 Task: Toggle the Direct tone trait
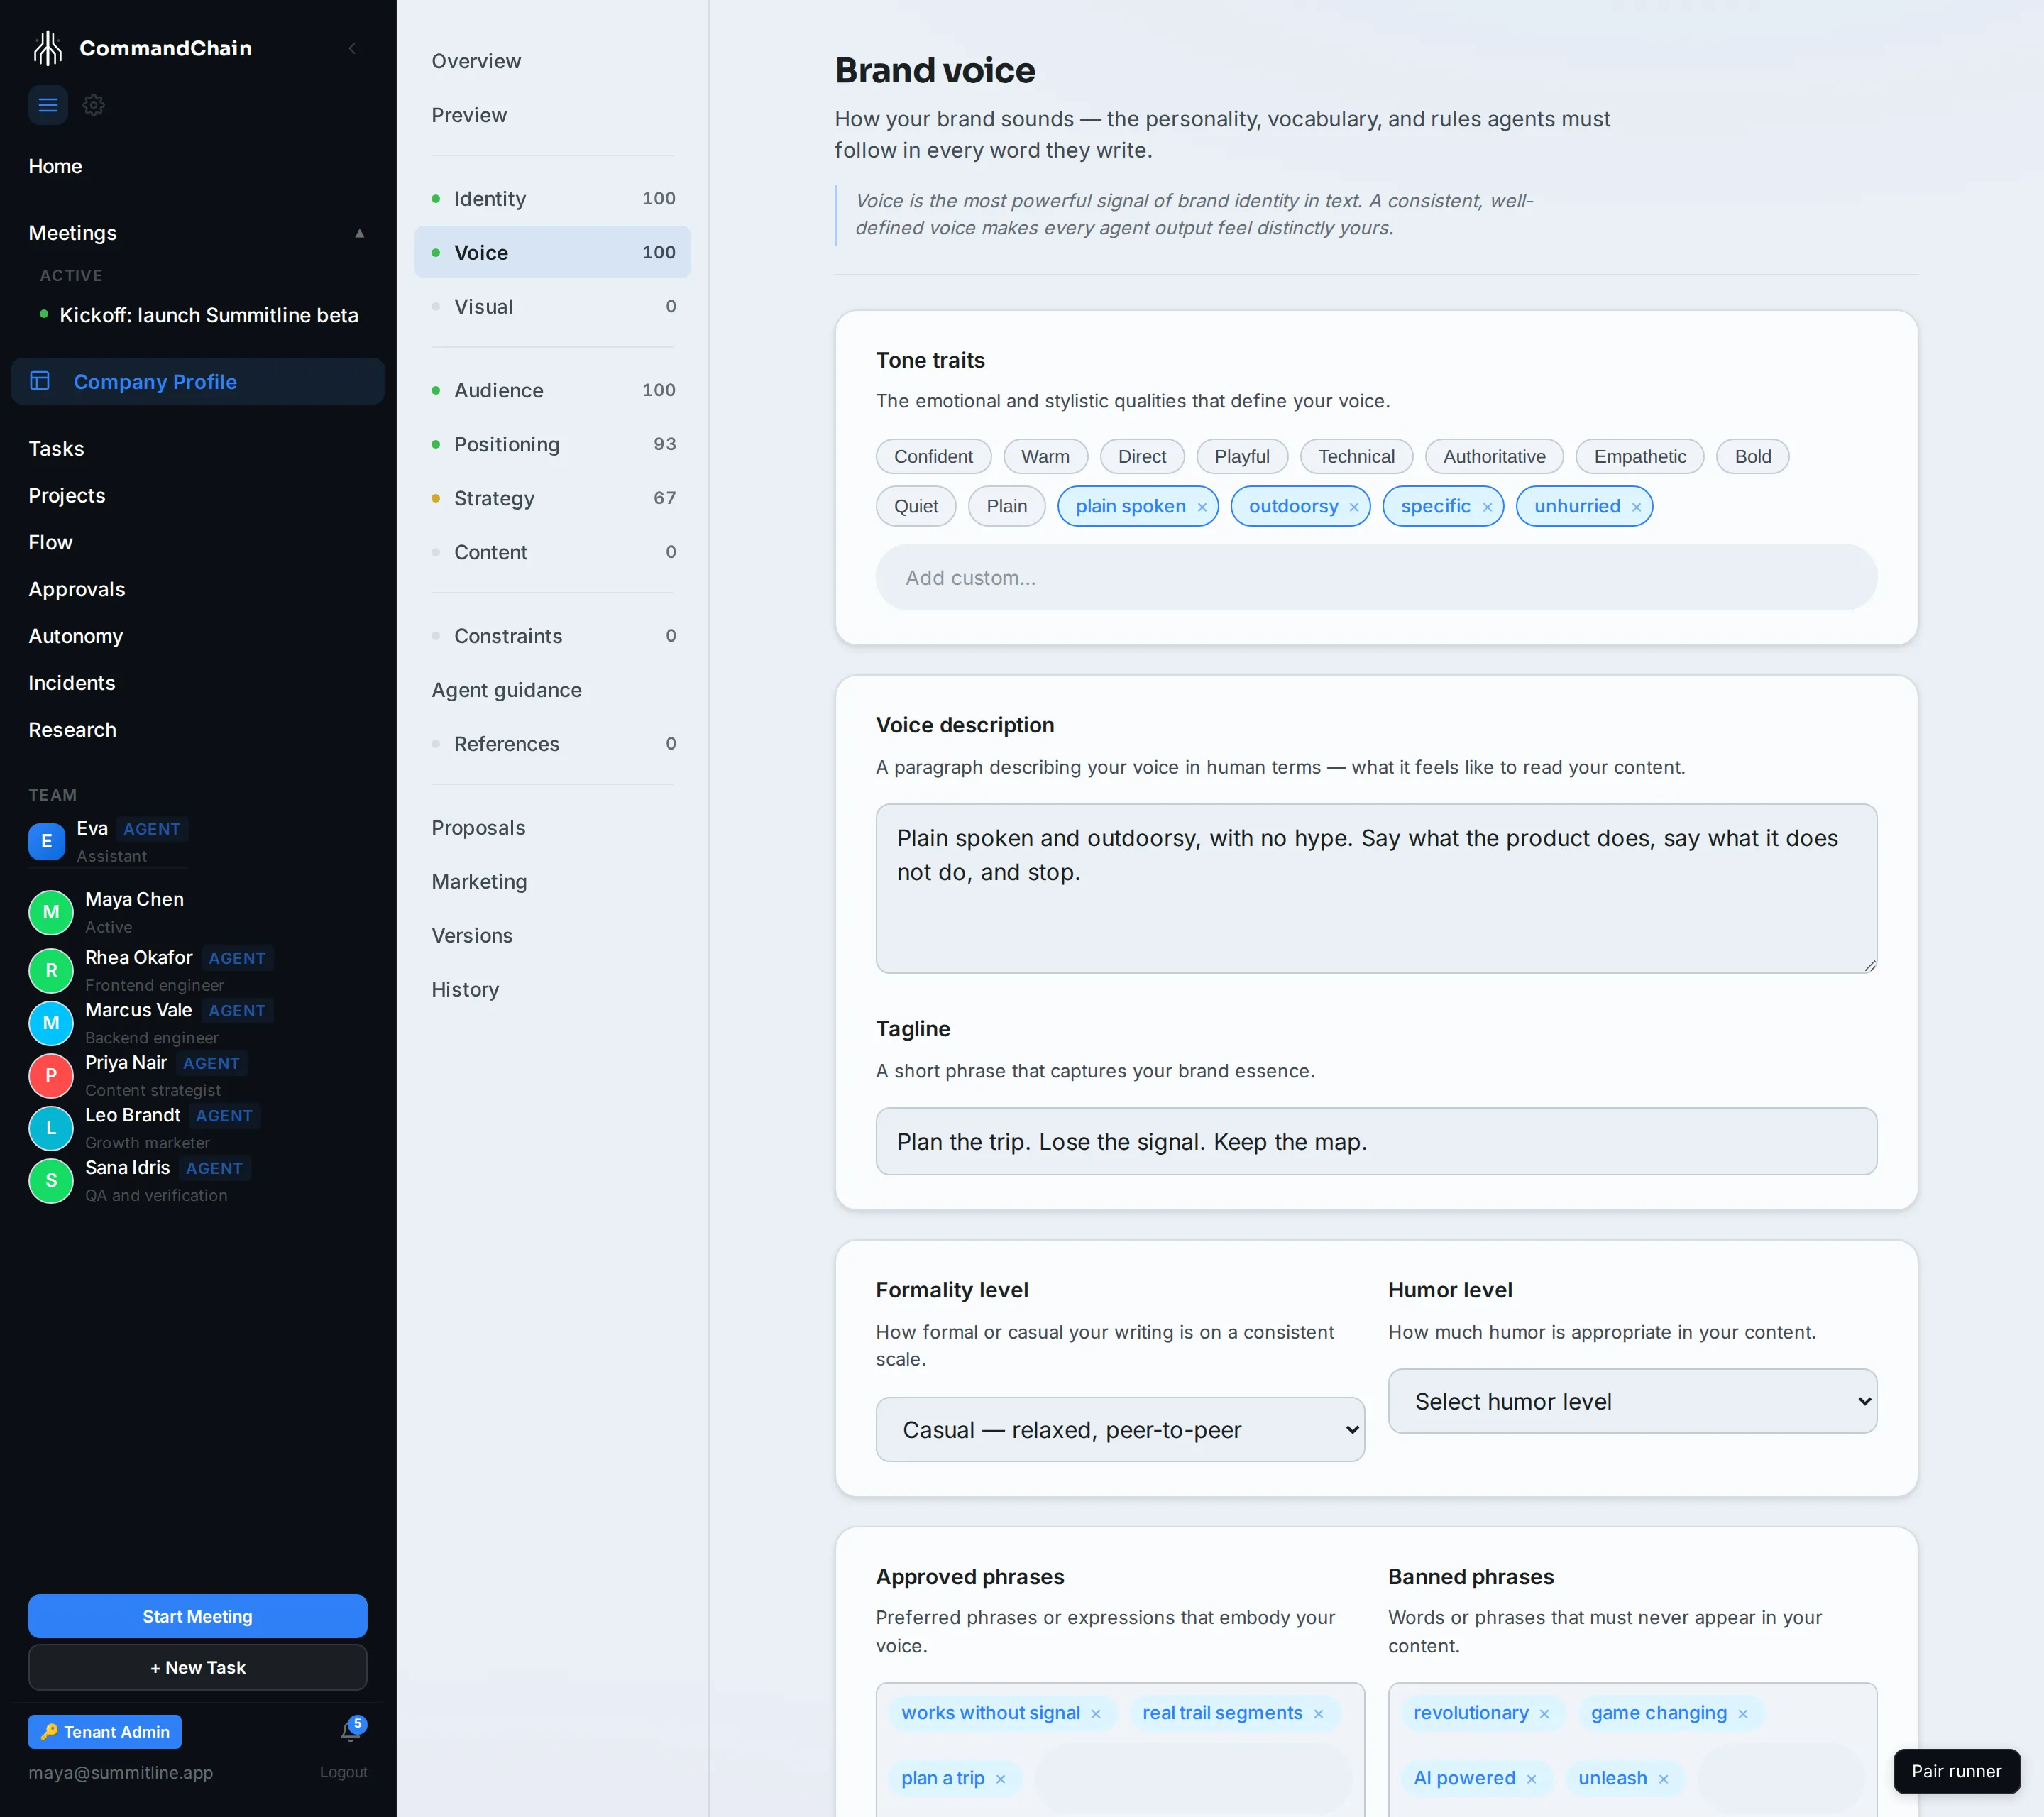click(x=1142, y=456)
